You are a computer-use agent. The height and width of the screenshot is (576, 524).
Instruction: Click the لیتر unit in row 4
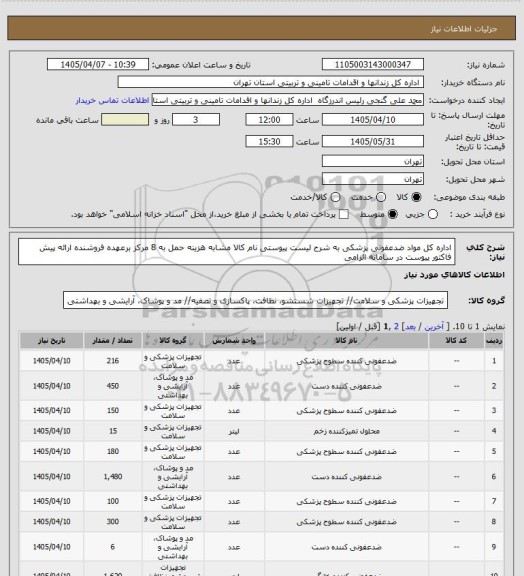(234, 431)
